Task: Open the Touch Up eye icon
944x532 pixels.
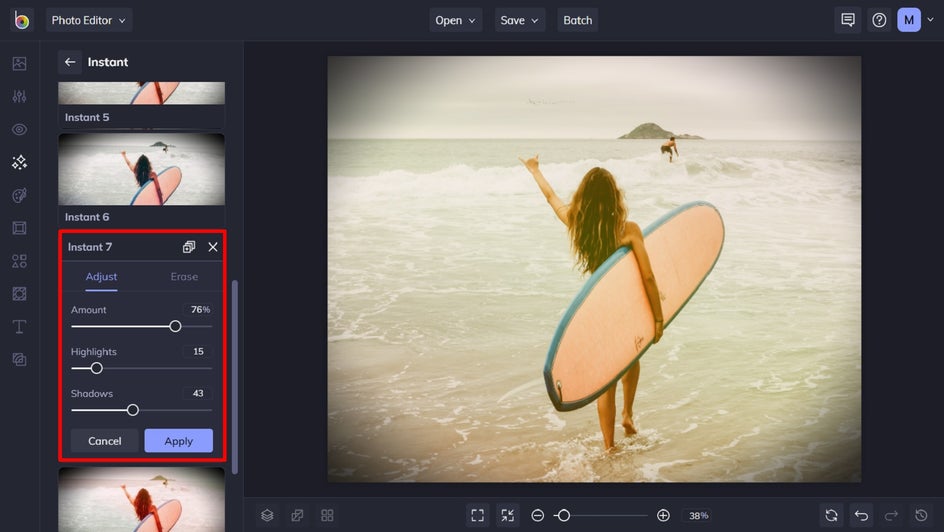Action: tap(19, 129)
